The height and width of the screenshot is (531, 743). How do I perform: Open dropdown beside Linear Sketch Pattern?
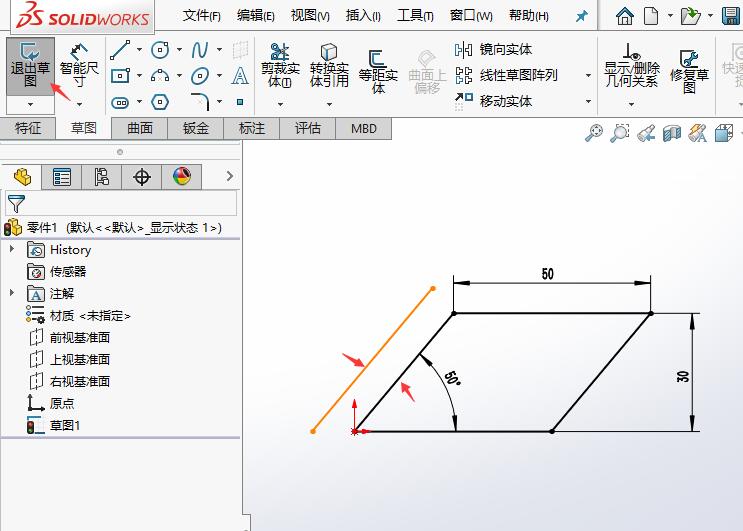point(589,75)
